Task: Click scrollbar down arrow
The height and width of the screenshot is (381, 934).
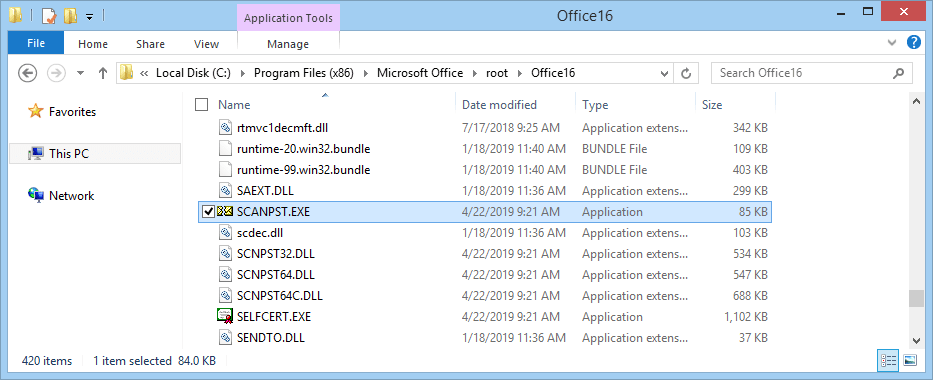Action: 917,341
